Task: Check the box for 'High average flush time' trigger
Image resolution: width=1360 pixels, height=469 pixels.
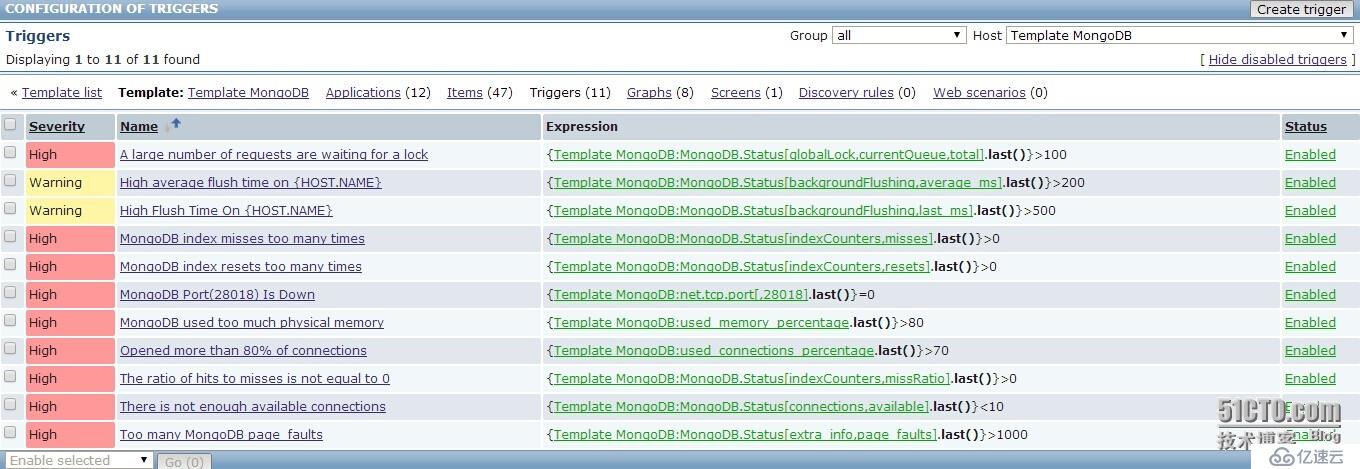Action: [10, 181]
